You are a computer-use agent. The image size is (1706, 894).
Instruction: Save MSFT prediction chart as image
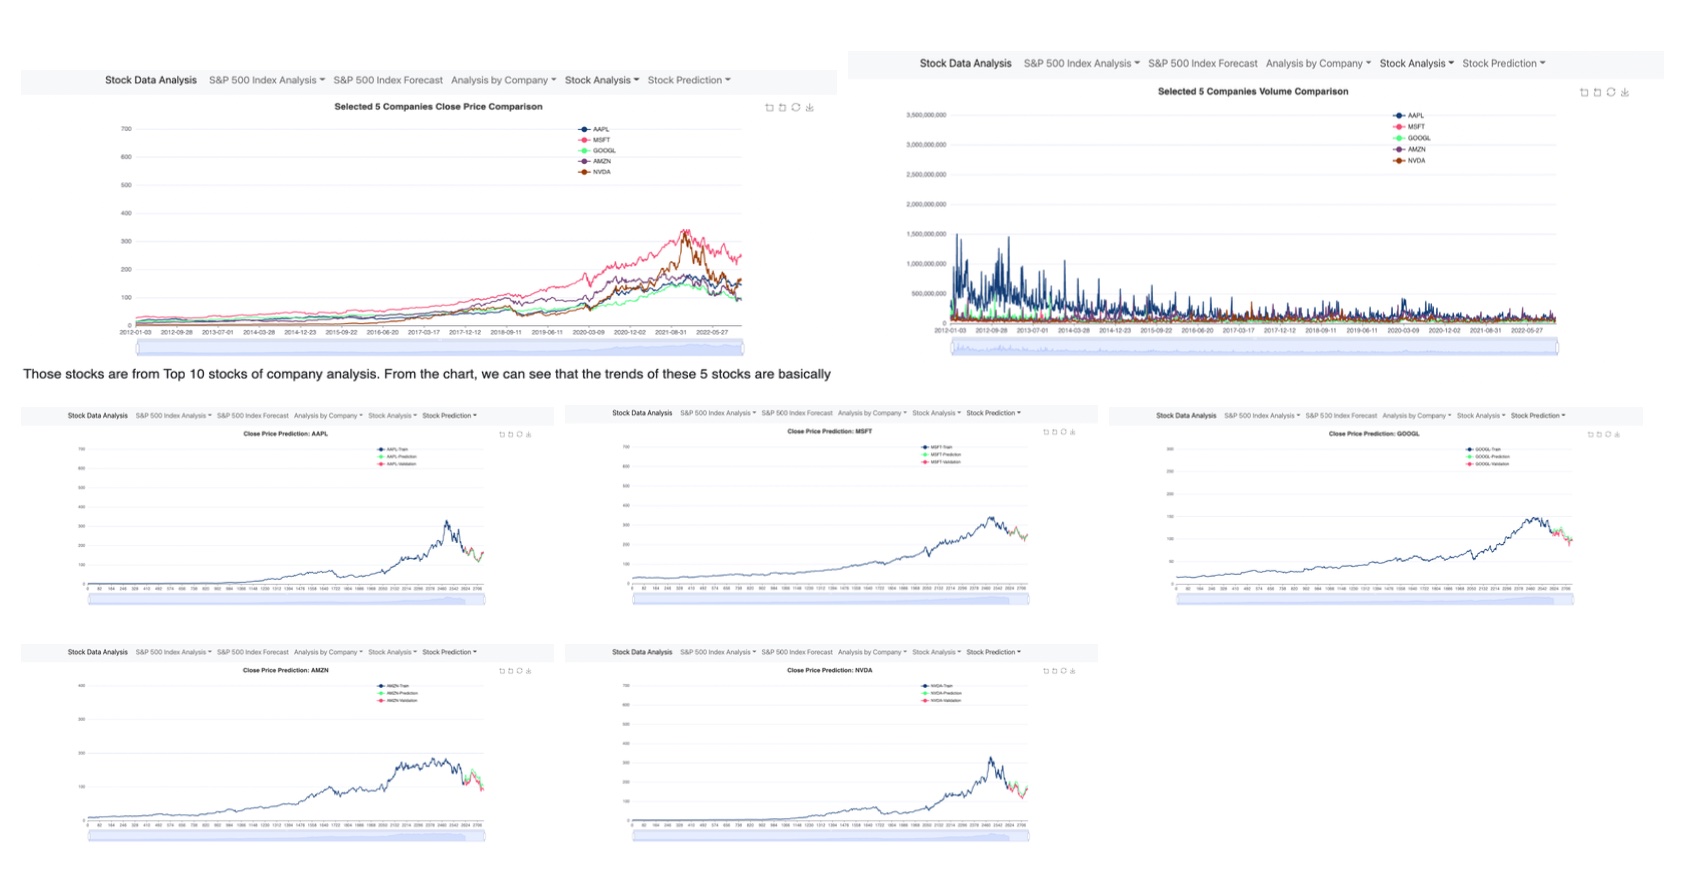1073,432
